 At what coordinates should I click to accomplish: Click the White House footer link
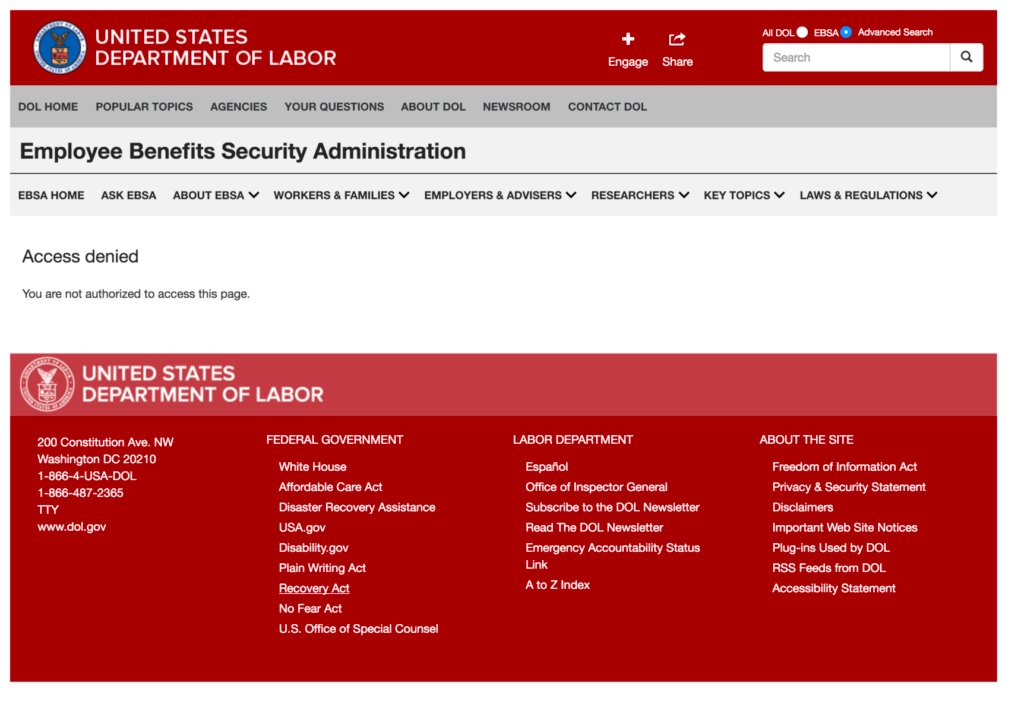coord(312,467)
